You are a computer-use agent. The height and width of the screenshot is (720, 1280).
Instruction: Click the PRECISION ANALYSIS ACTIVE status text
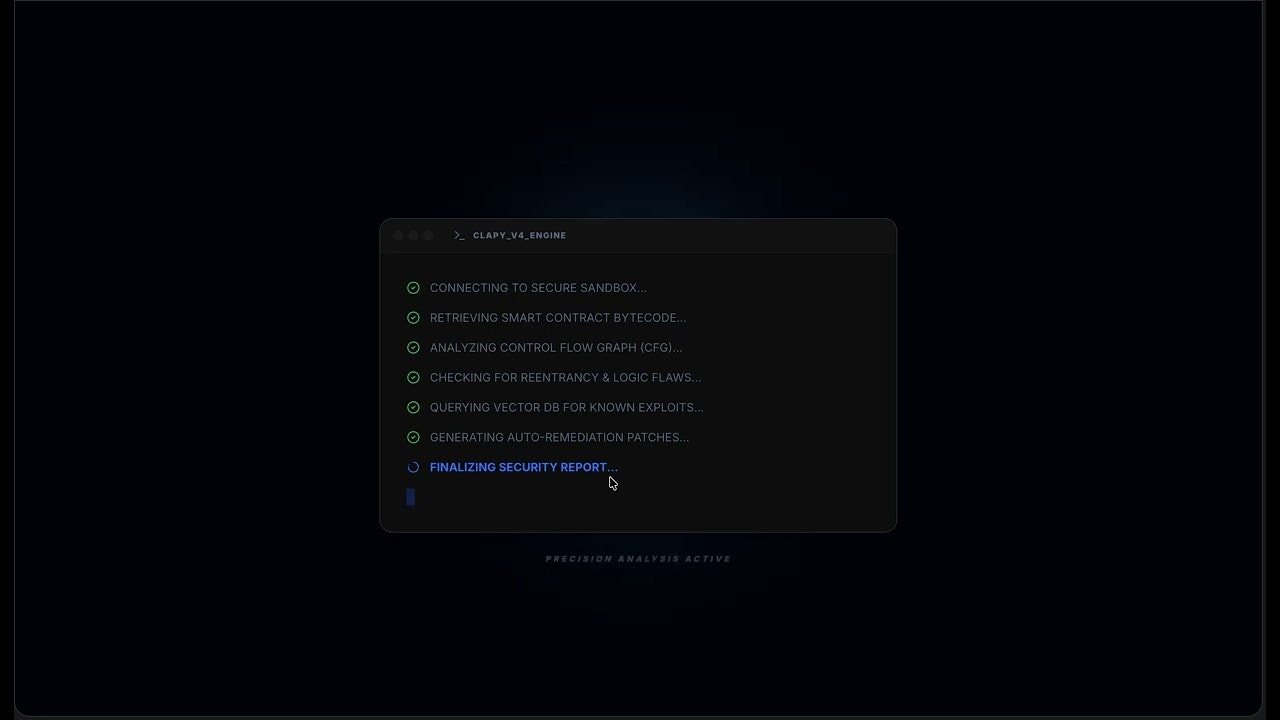tap(638, 558)
